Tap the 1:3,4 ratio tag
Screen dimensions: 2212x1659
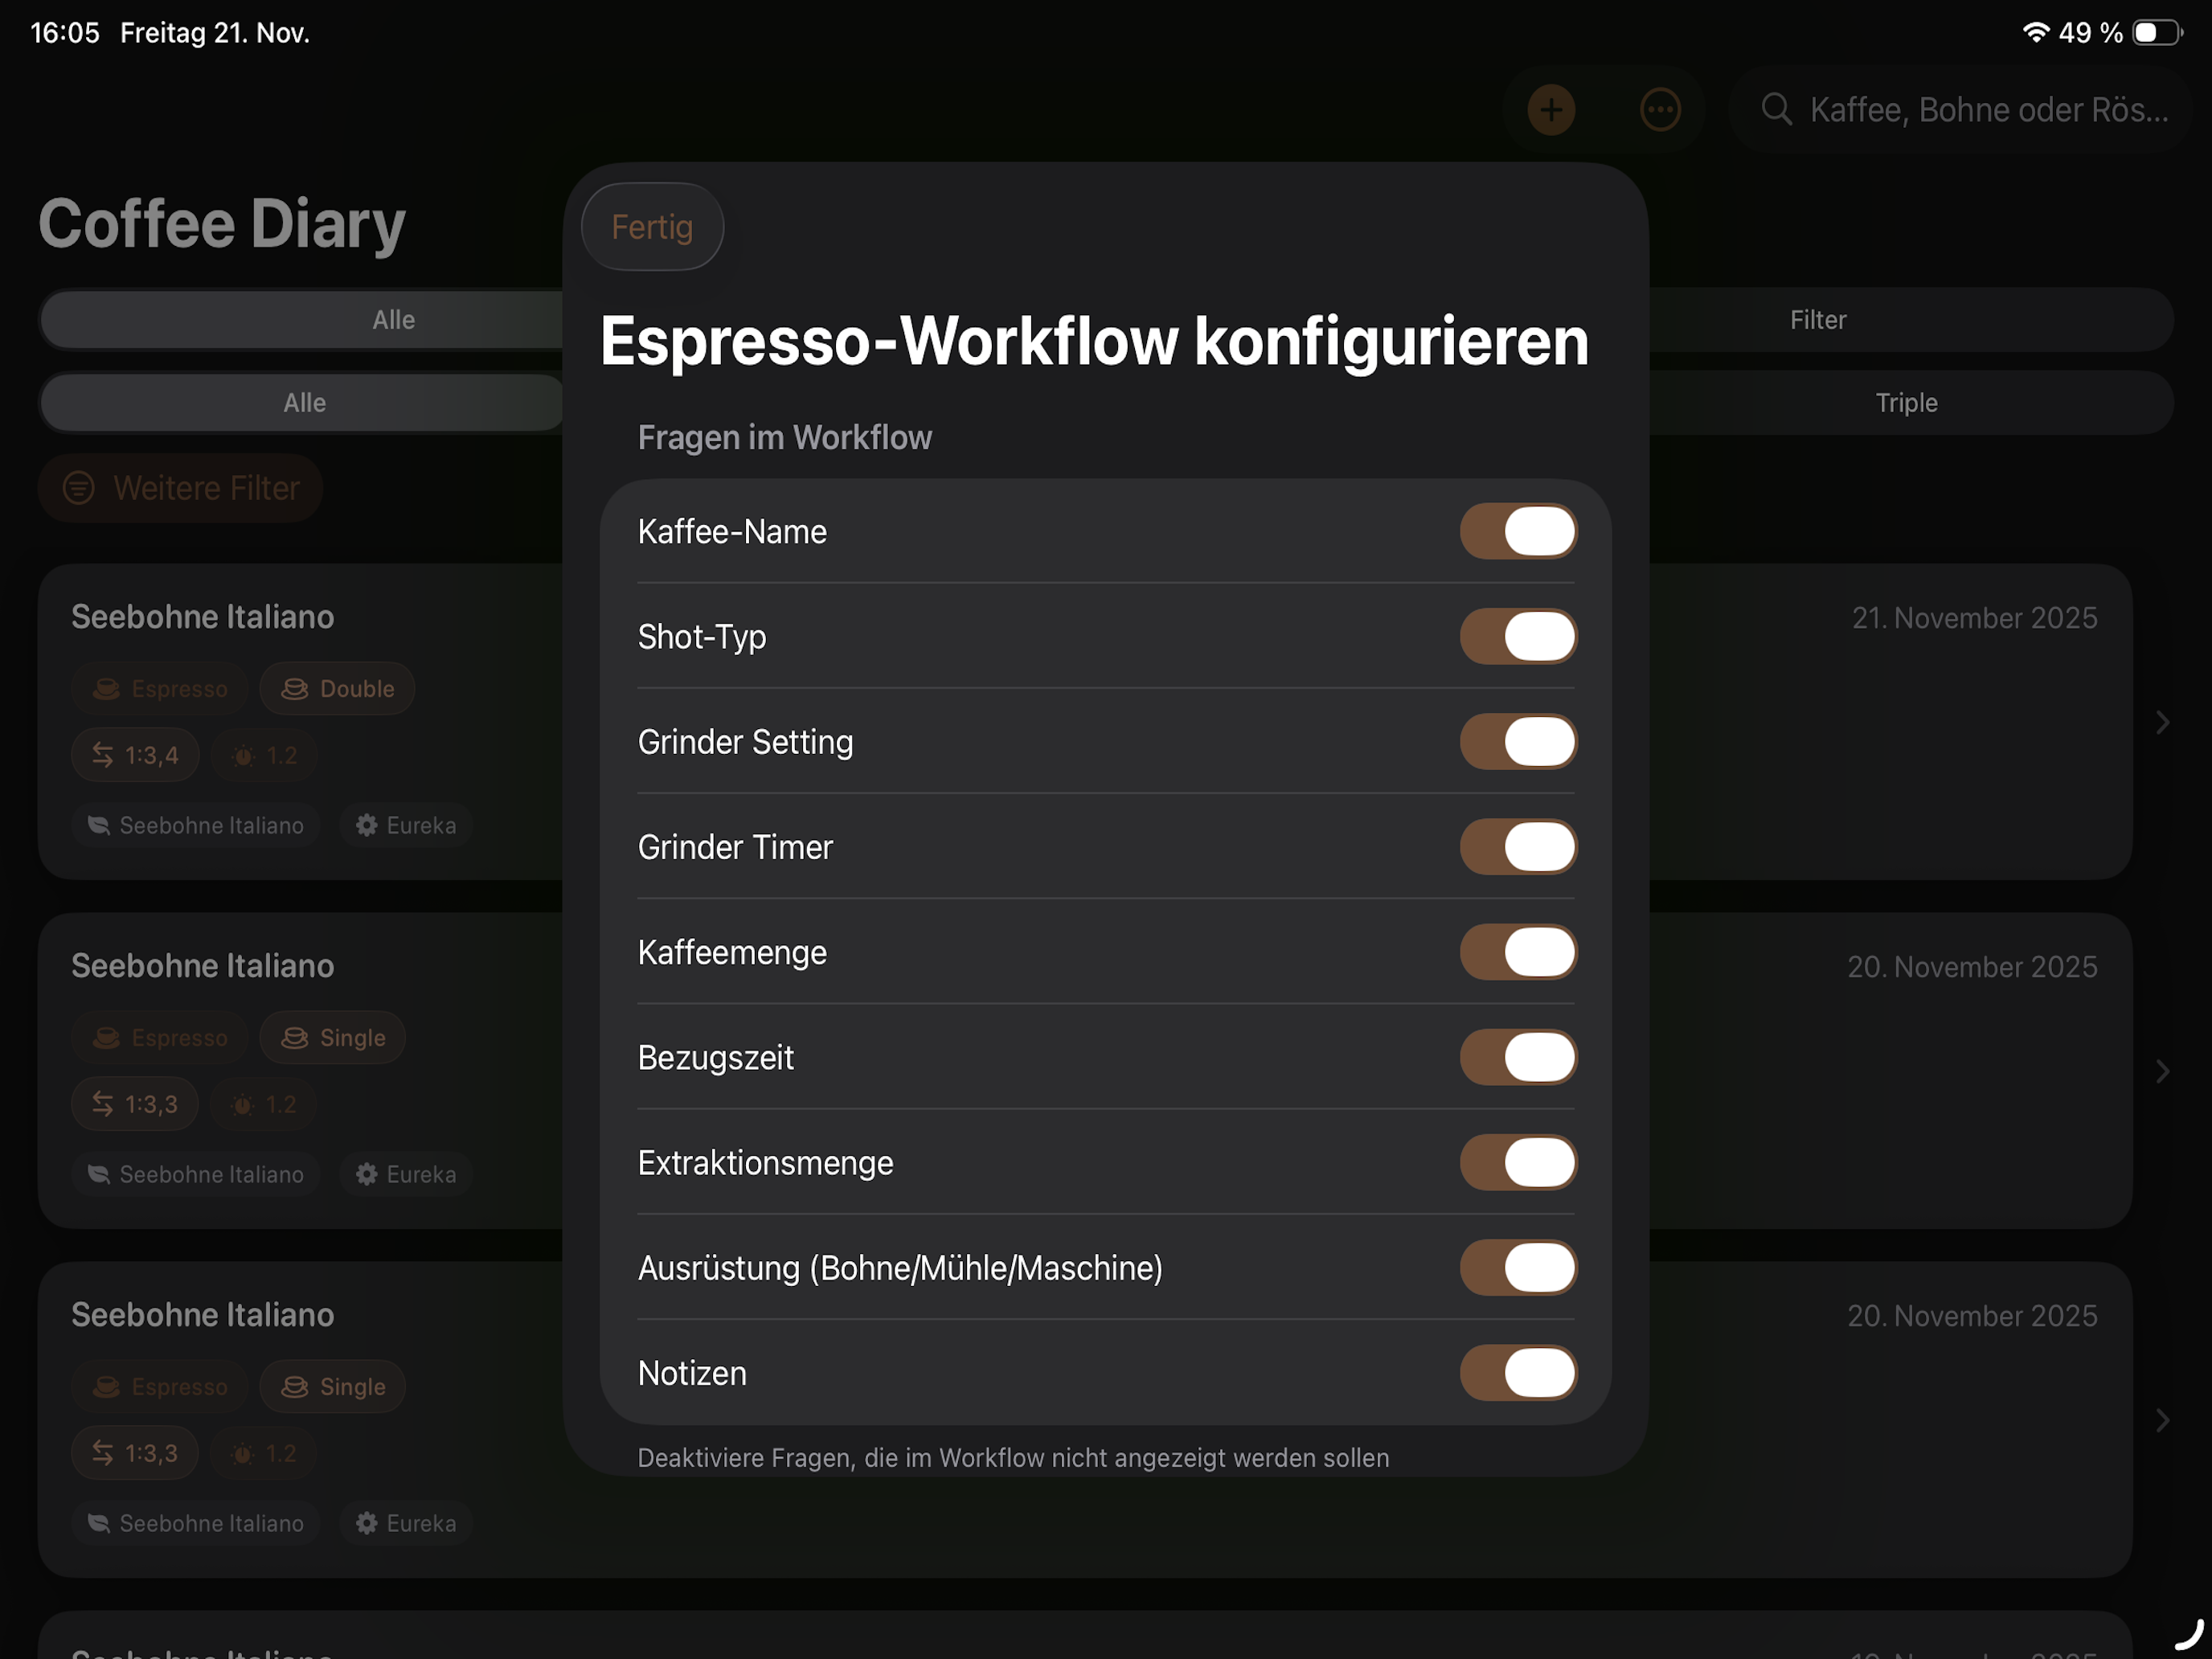135,755
